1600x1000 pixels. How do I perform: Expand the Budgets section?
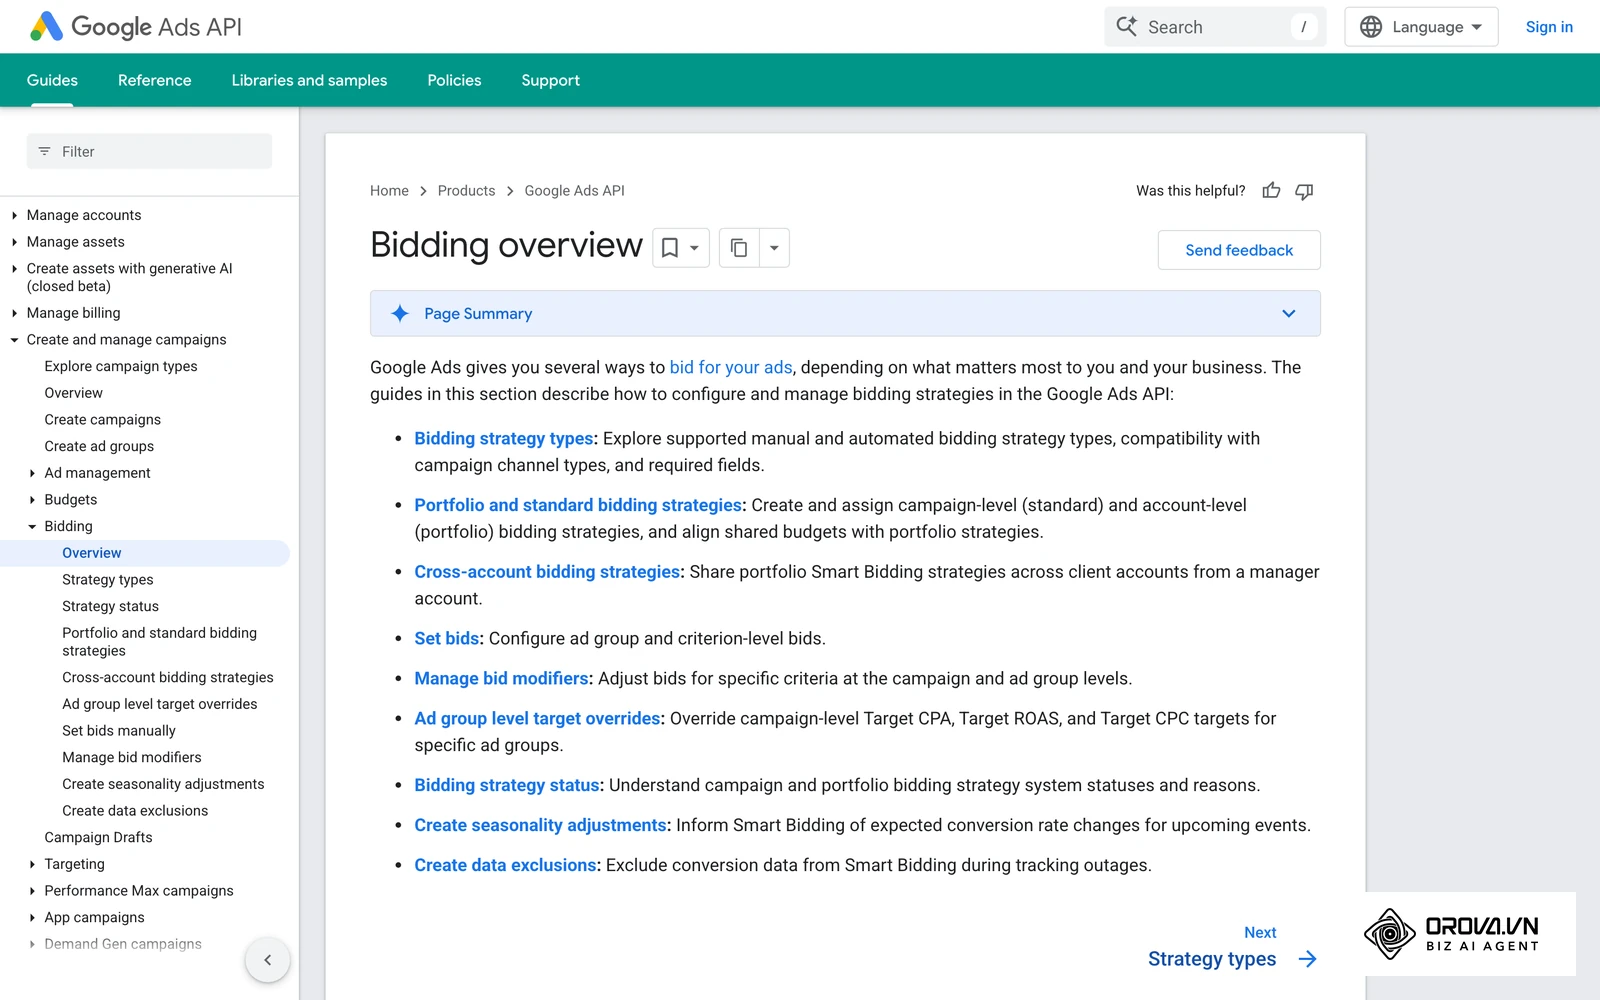32,500
